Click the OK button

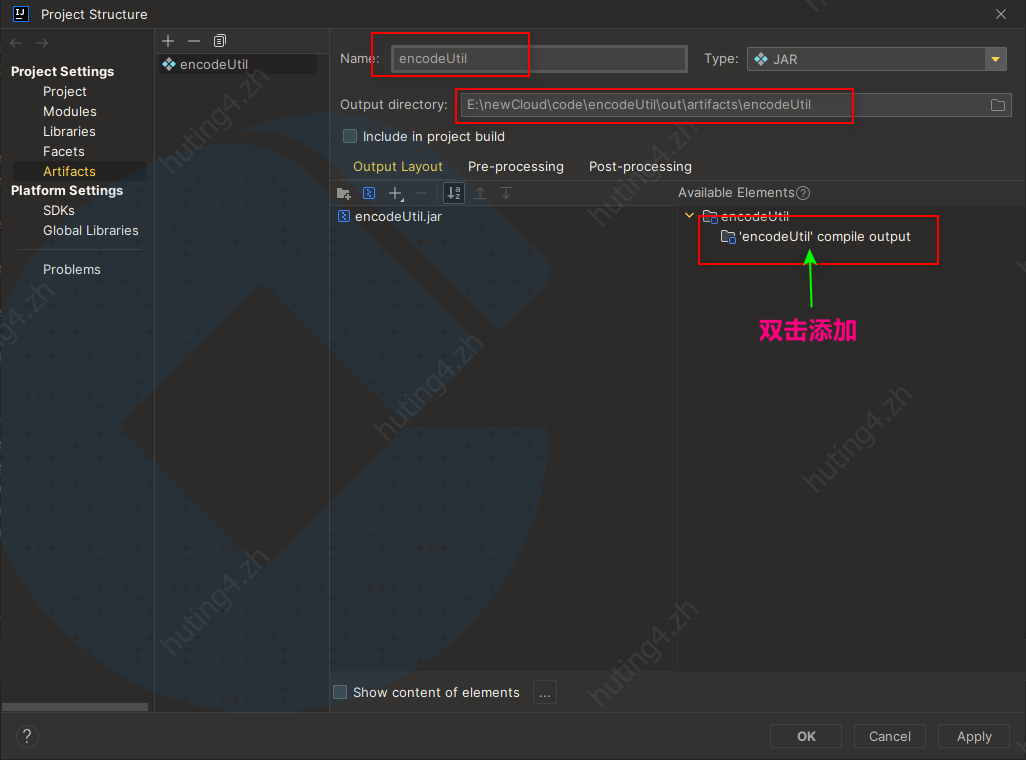[x=806, y=736]
